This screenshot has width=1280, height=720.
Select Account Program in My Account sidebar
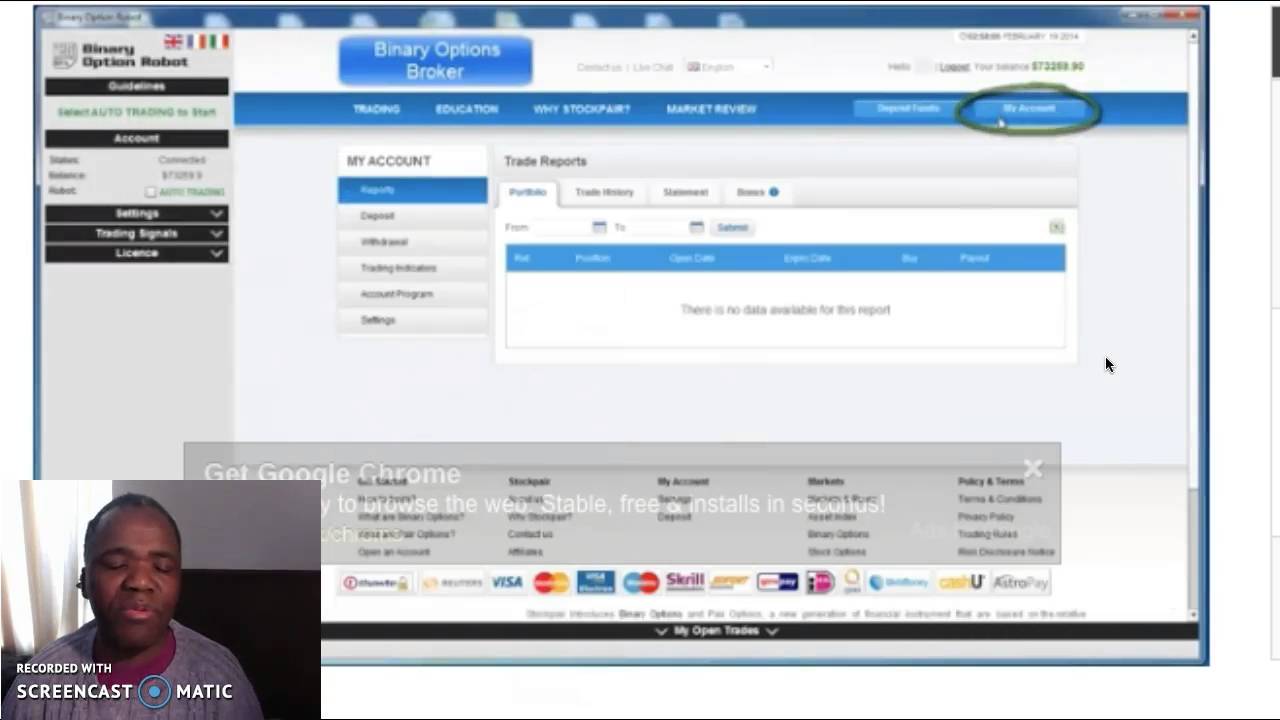[x=412, y=294]
